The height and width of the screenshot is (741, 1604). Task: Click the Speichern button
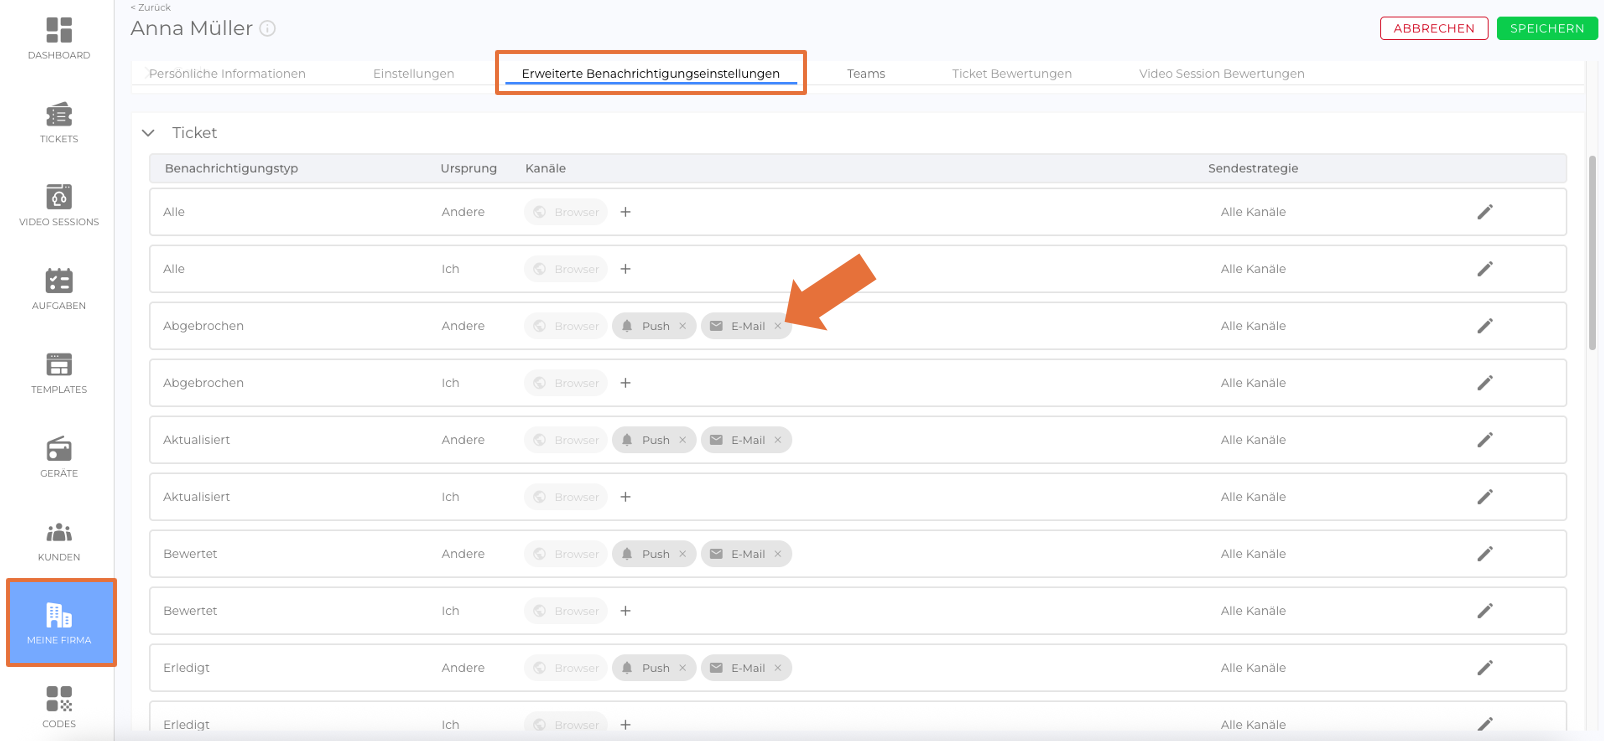(1546, 28)
